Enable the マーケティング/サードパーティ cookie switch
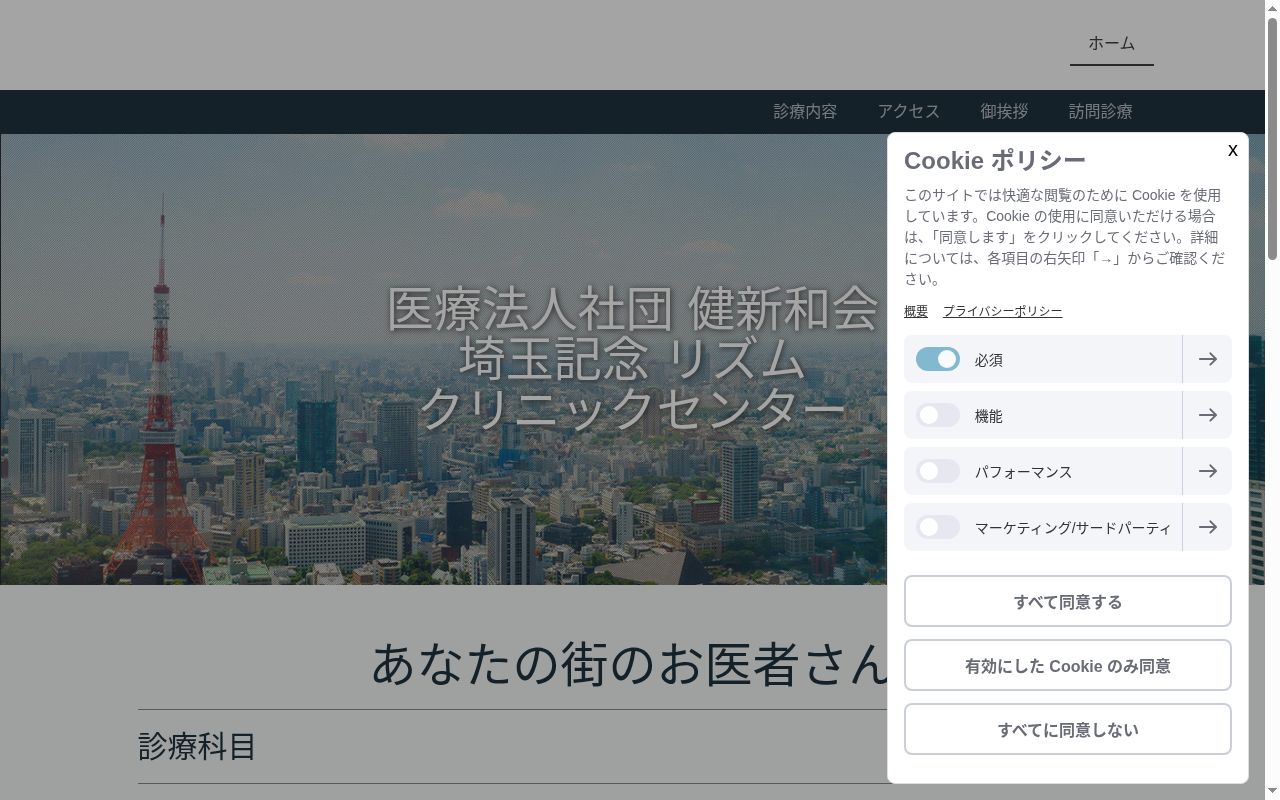The width and height of the screenshot is (1280, 800). point(938,527)
